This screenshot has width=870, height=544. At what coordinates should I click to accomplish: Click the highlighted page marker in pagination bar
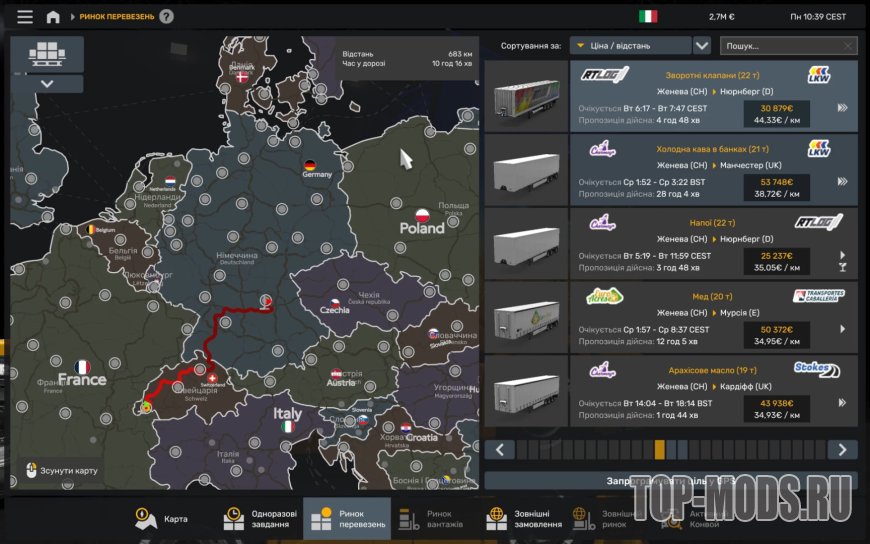click(660, 450)
